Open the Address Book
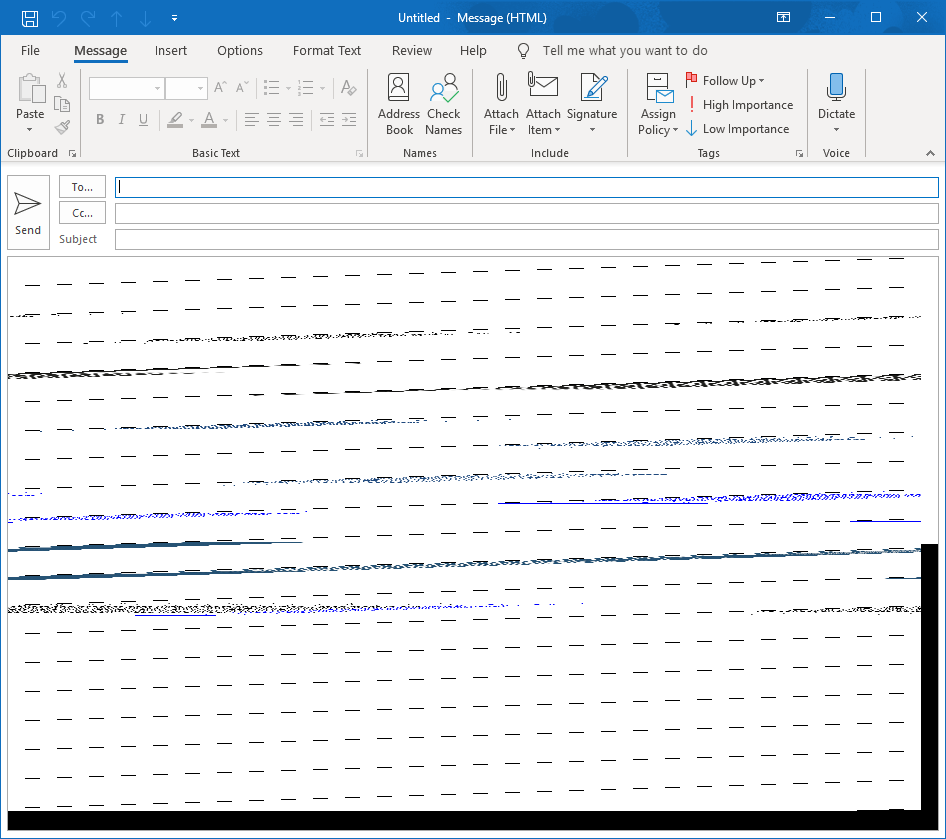 tap(399, 104)
